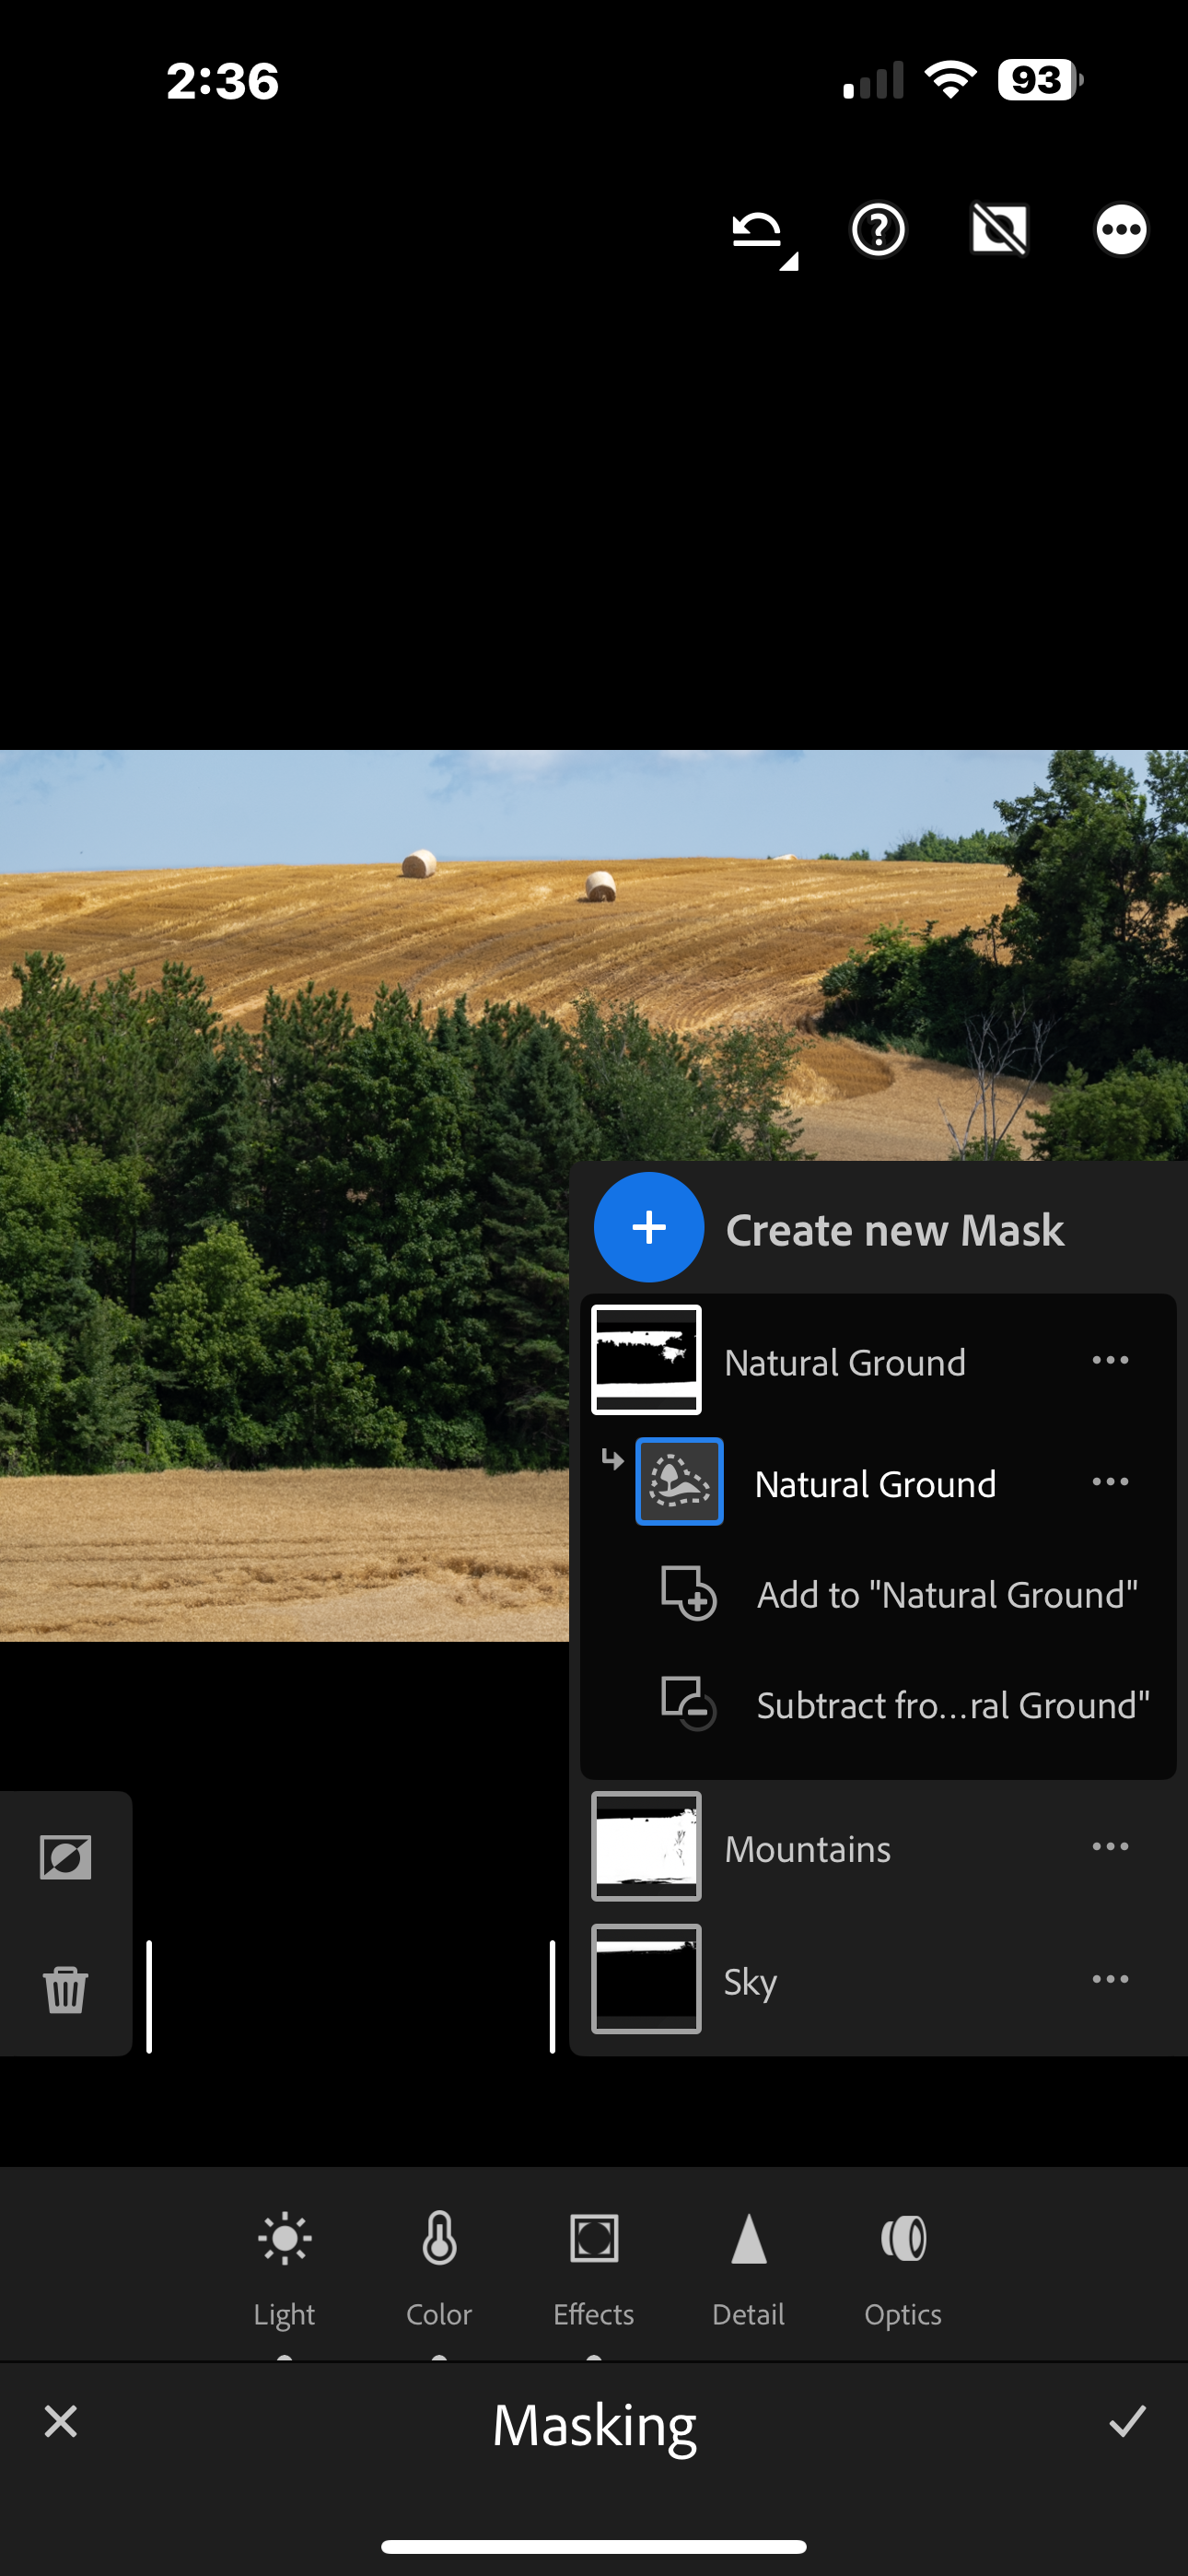1188x2576 pixels.
Task: Open the Light adjustments tab
Action: click(x=284, y=2270)
